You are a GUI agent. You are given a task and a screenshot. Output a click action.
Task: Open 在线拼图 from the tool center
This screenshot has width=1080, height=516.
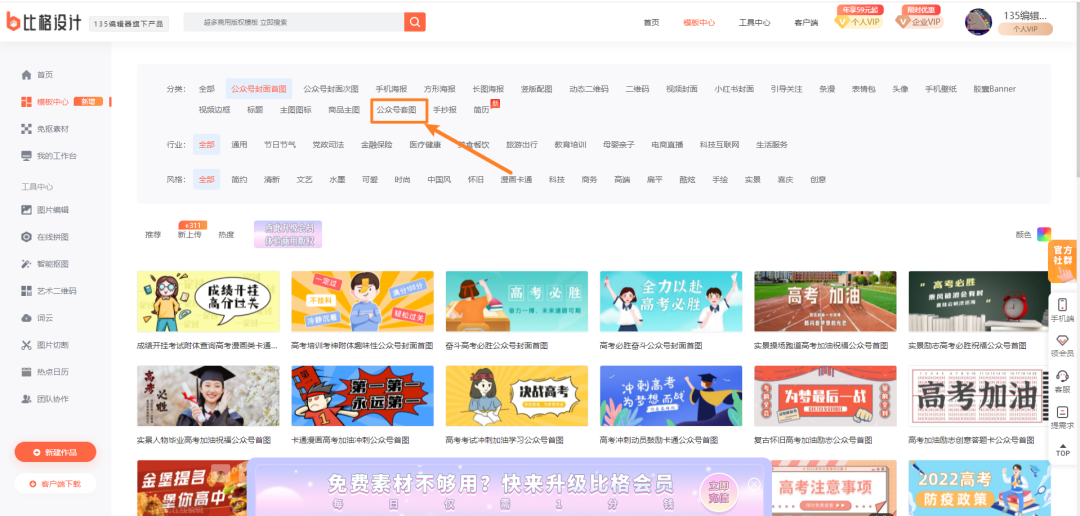[x=53, y=237]
